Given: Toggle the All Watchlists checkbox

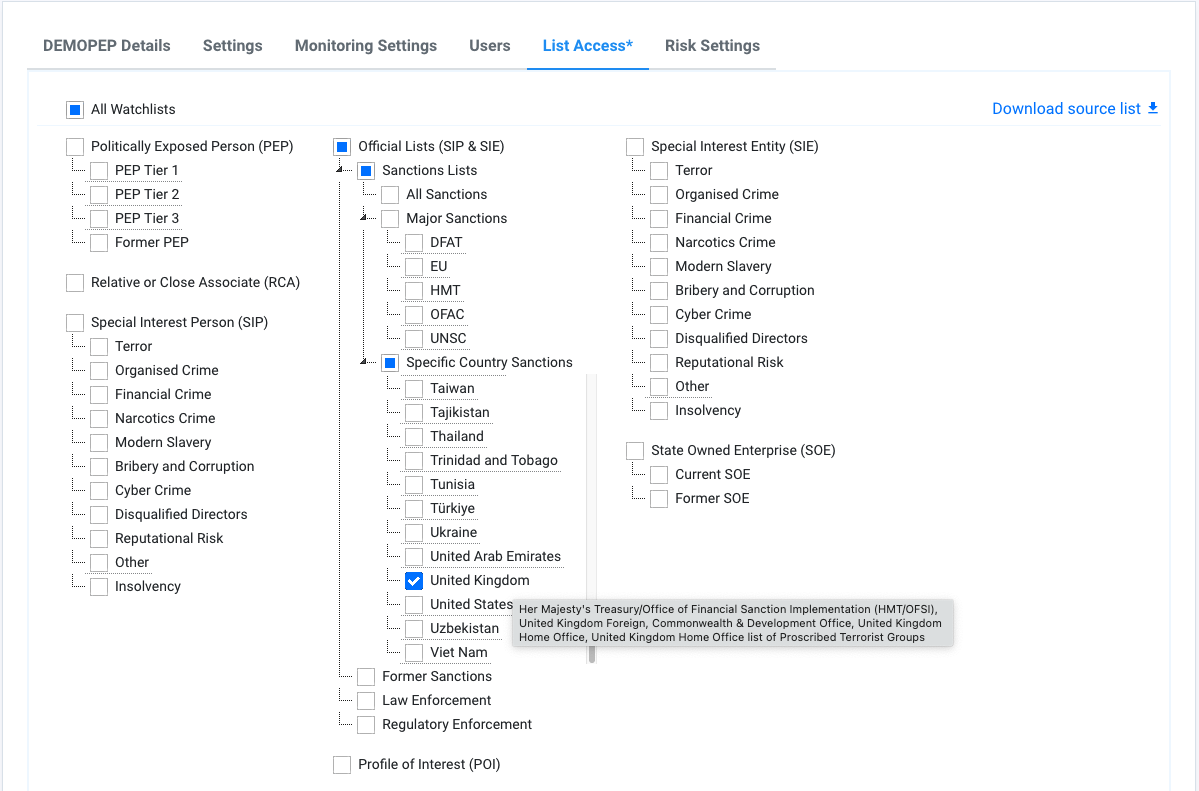Looking at the screenshot, I should (76, 109).
